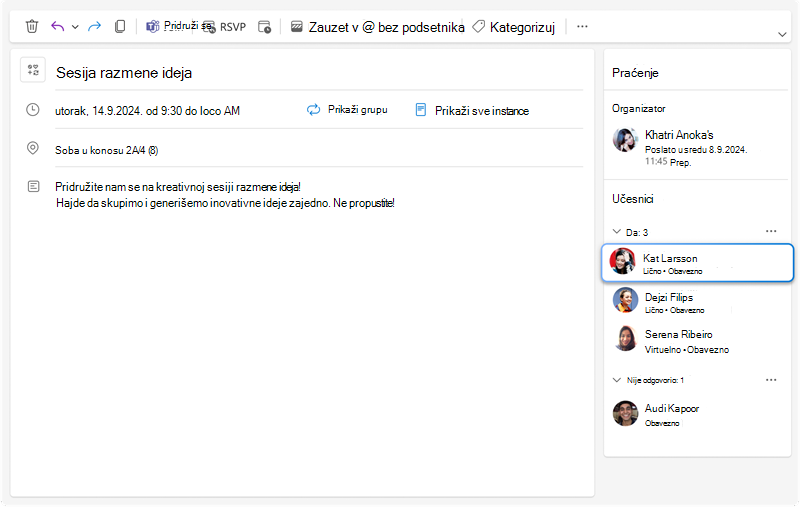The width and height of the screenshot is (800, 507).
Task: Select attendee Serena Ribeiro
Action: coord(697,341)
